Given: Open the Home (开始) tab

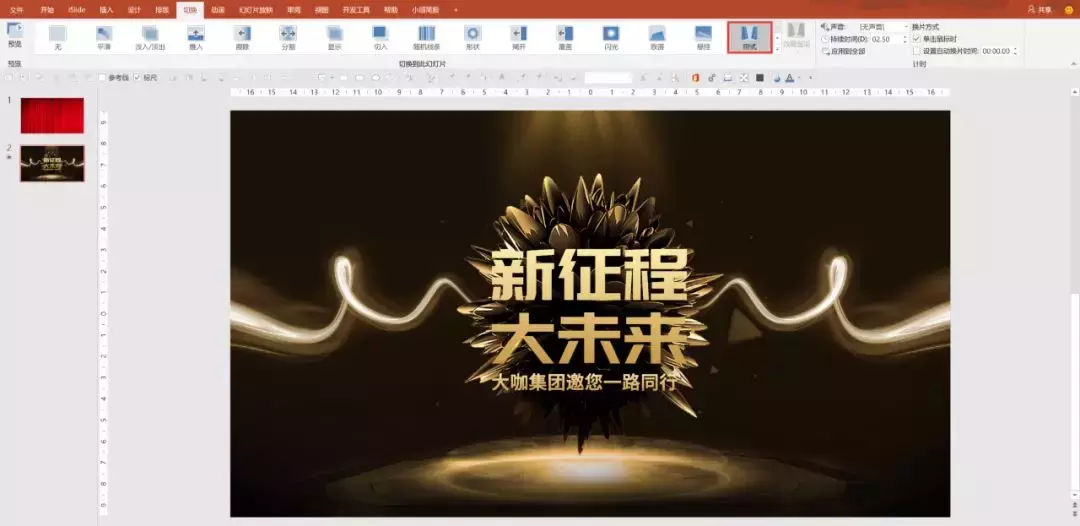Looking at the screenshot, I should pos(47,10).
